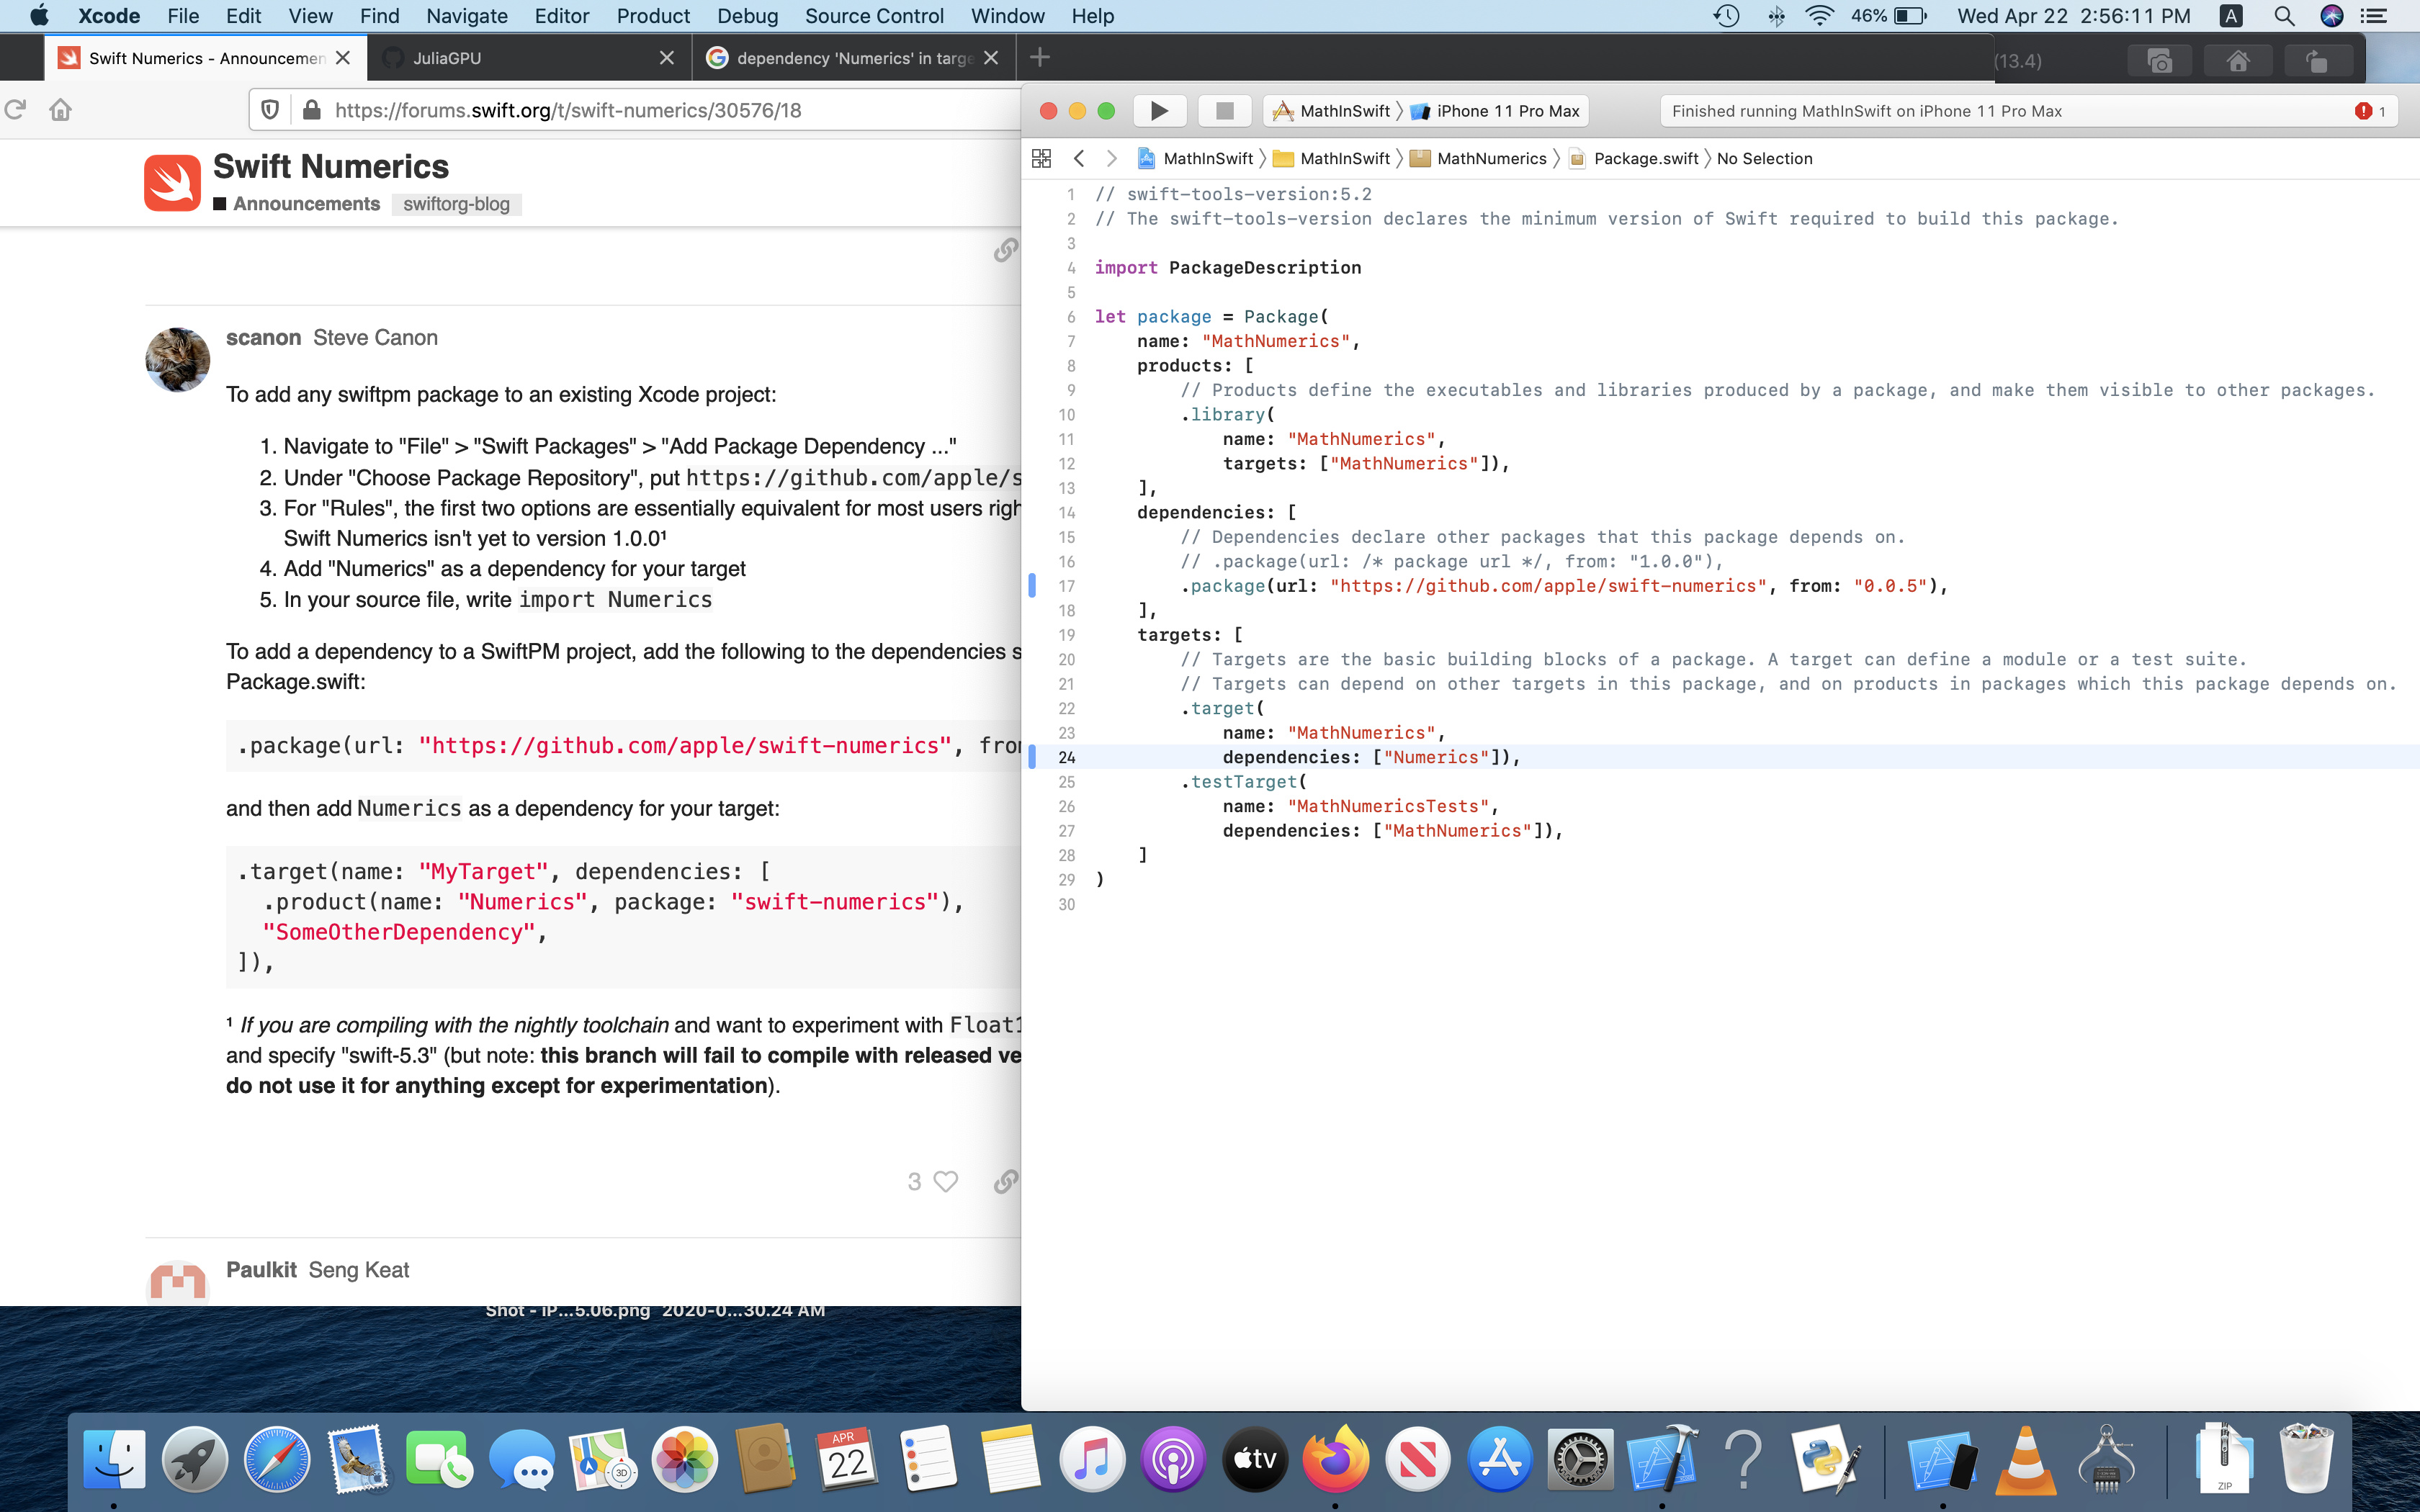Copy link to Steve Canon's post
This screenshot has height=1512, width=2420.
[x=1006, y=1182]
